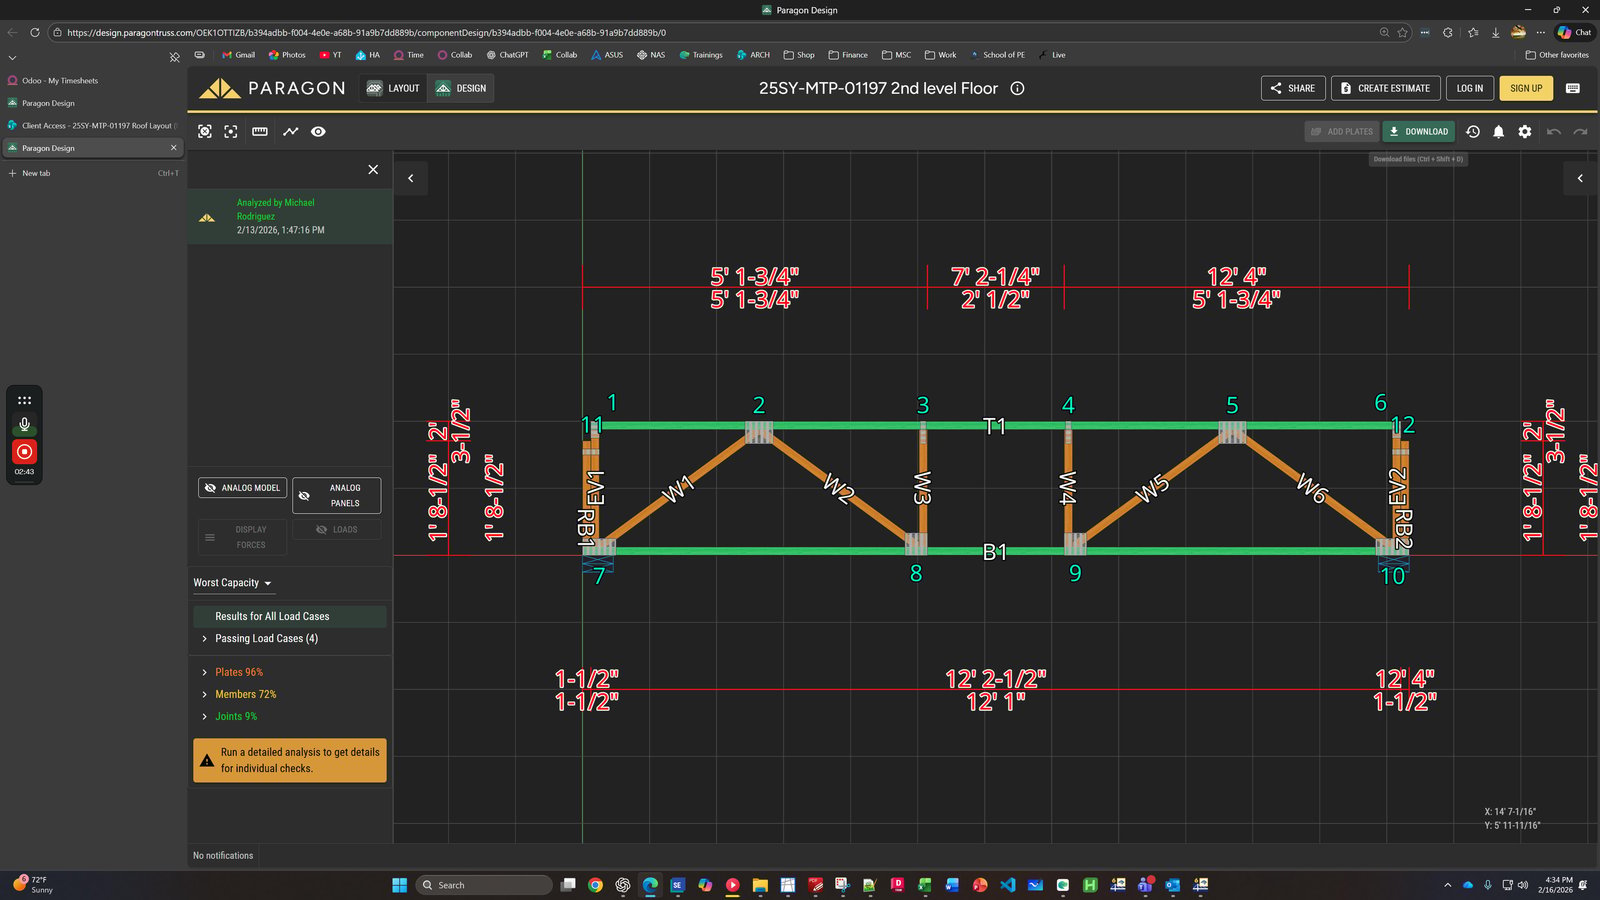Toggle the eye visibility icon in toolbar
The width and height of the screenshot is (1600, 900).
pos(318,132)
